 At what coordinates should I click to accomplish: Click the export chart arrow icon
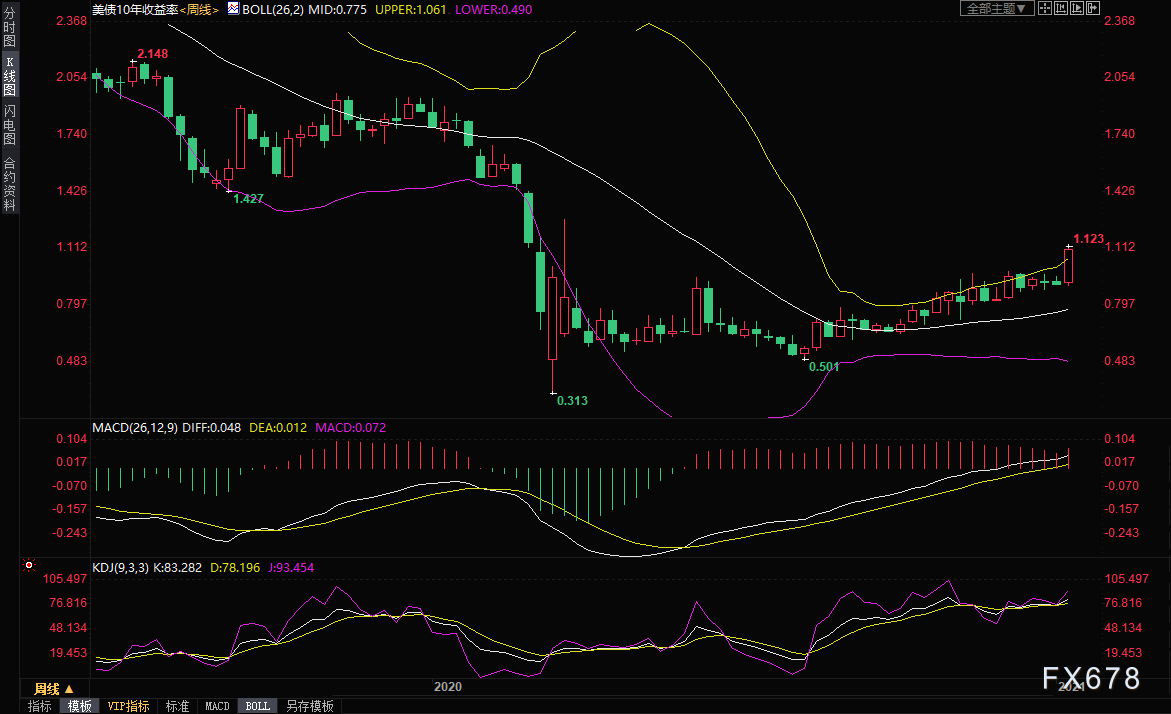point(1093,8)
